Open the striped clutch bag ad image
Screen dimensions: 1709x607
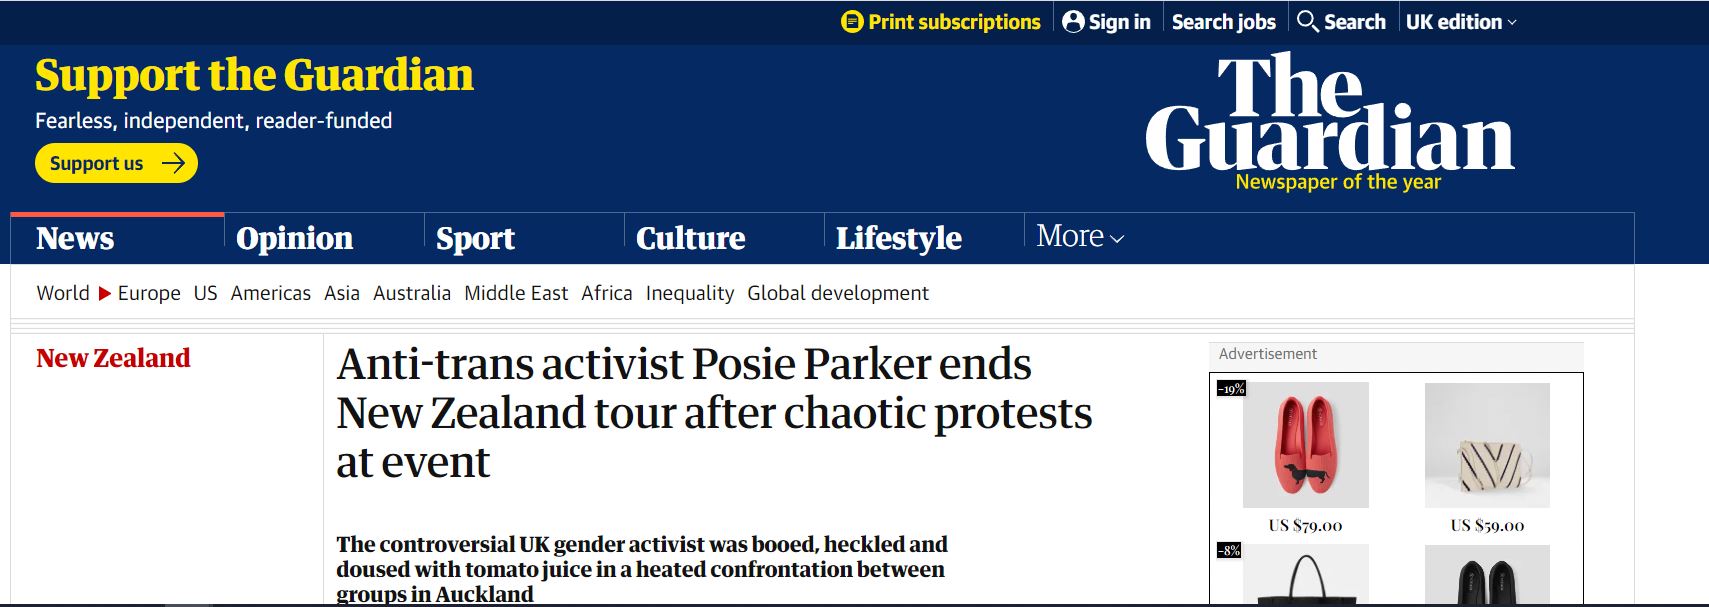[1487, 445]
